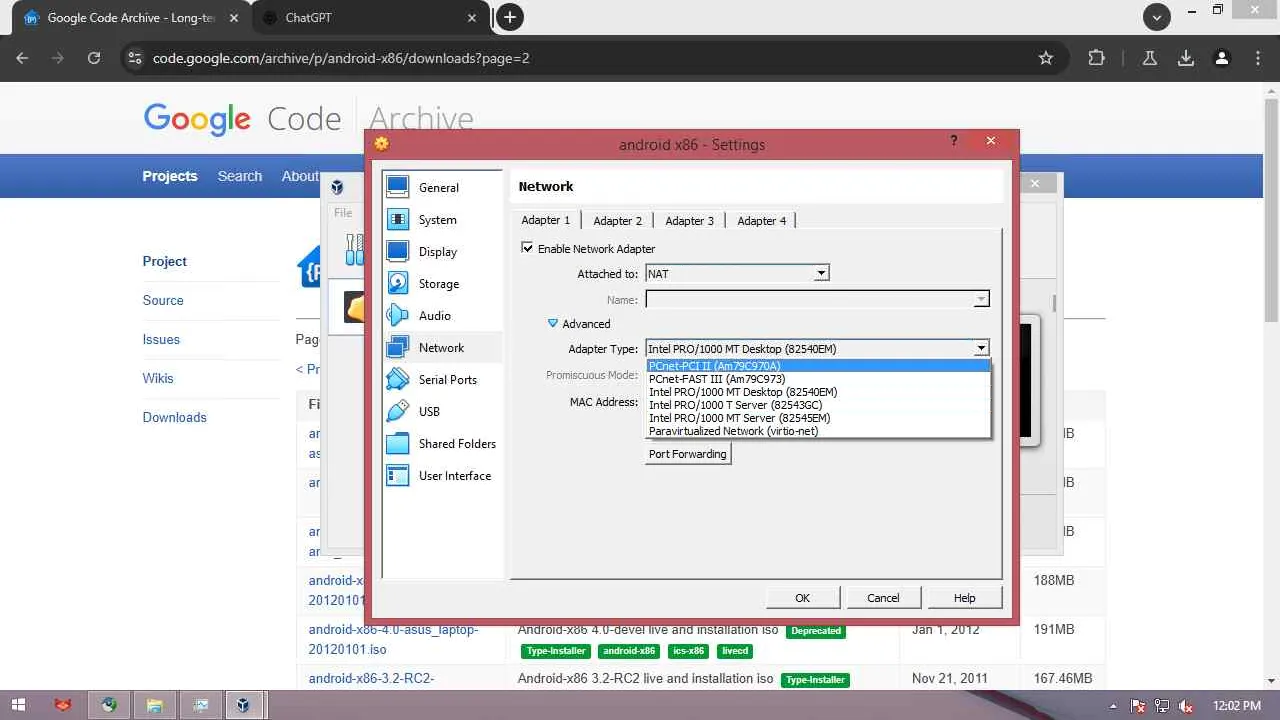View site information icon in address bar

click(x=135, y=58)
